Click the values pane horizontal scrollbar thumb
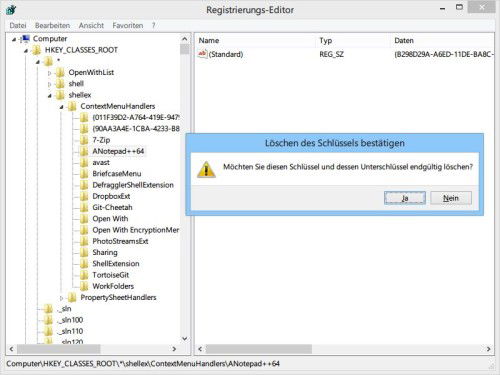The width and height of the screenshot is (500, 375). [259, 349]
